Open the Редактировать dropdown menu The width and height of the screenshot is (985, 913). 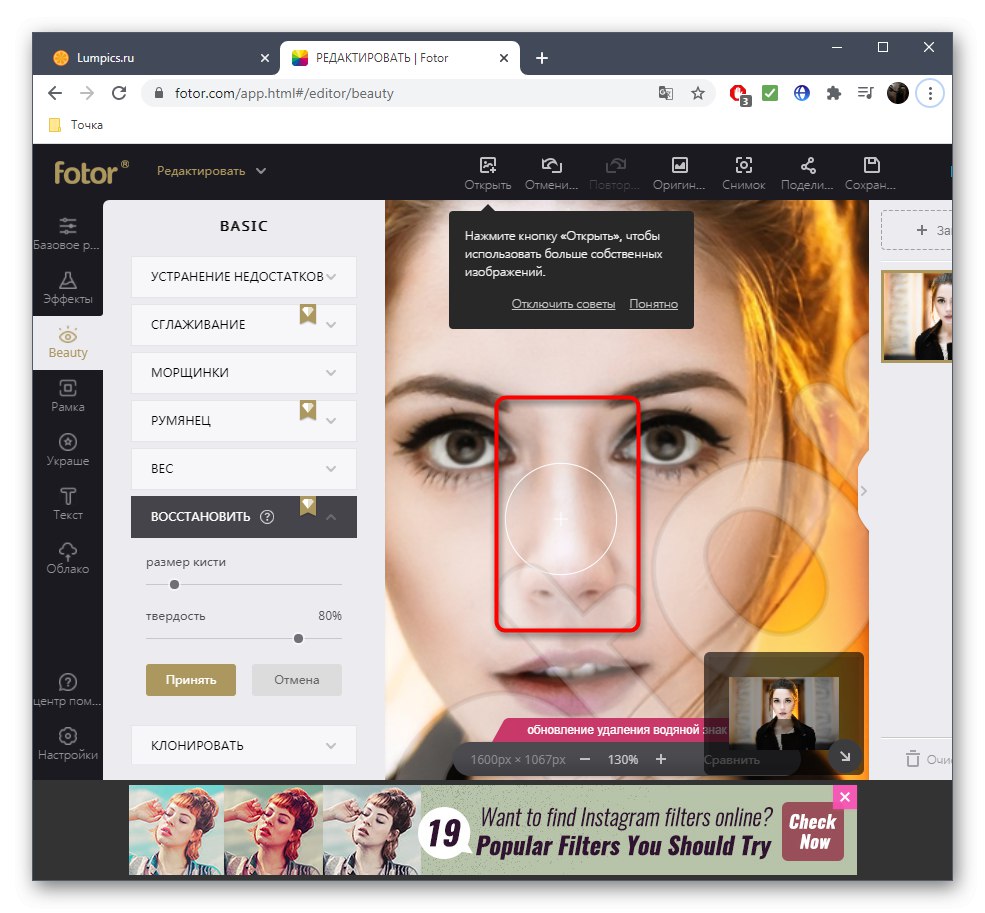coord(212,171)
